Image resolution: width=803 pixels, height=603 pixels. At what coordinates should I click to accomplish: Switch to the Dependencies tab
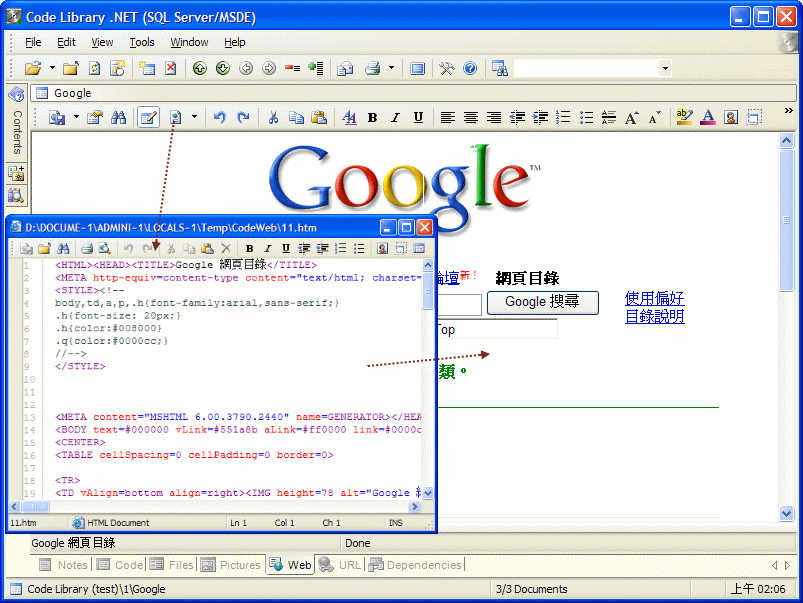pyautogui.click(x=415, y=565)
